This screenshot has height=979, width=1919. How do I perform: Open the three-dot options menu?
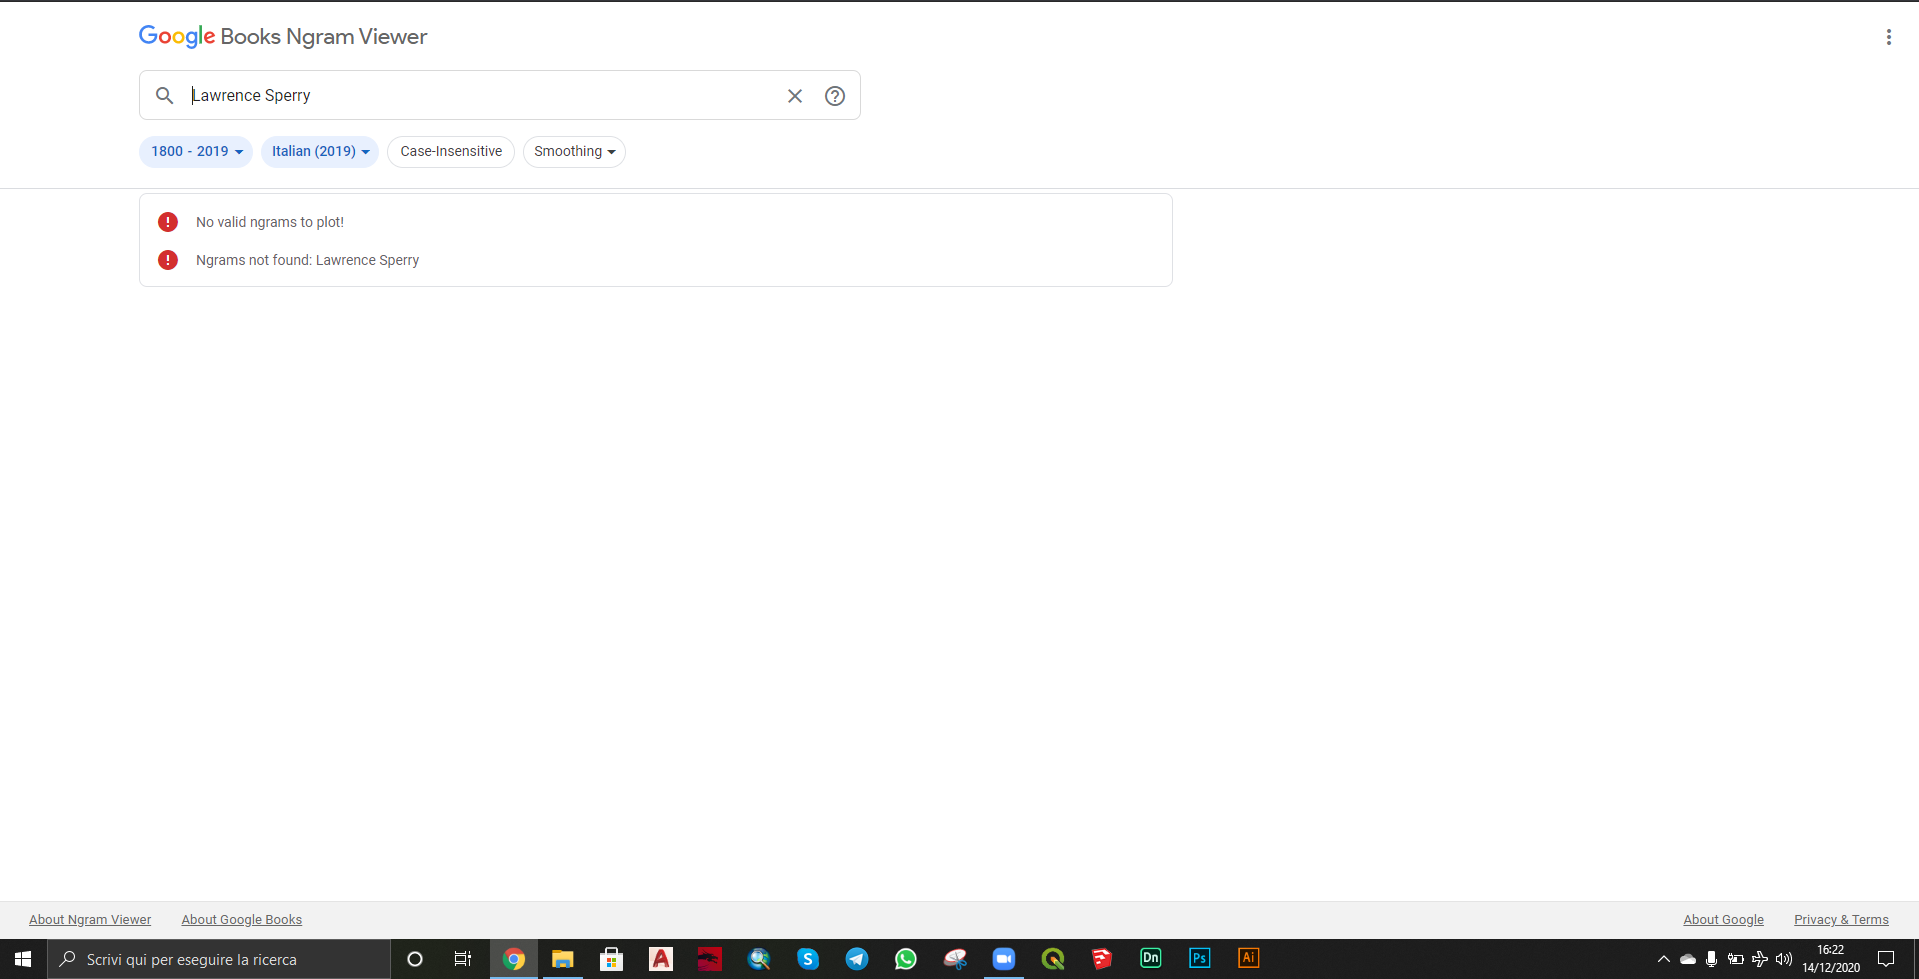[x=1888, y=37]
